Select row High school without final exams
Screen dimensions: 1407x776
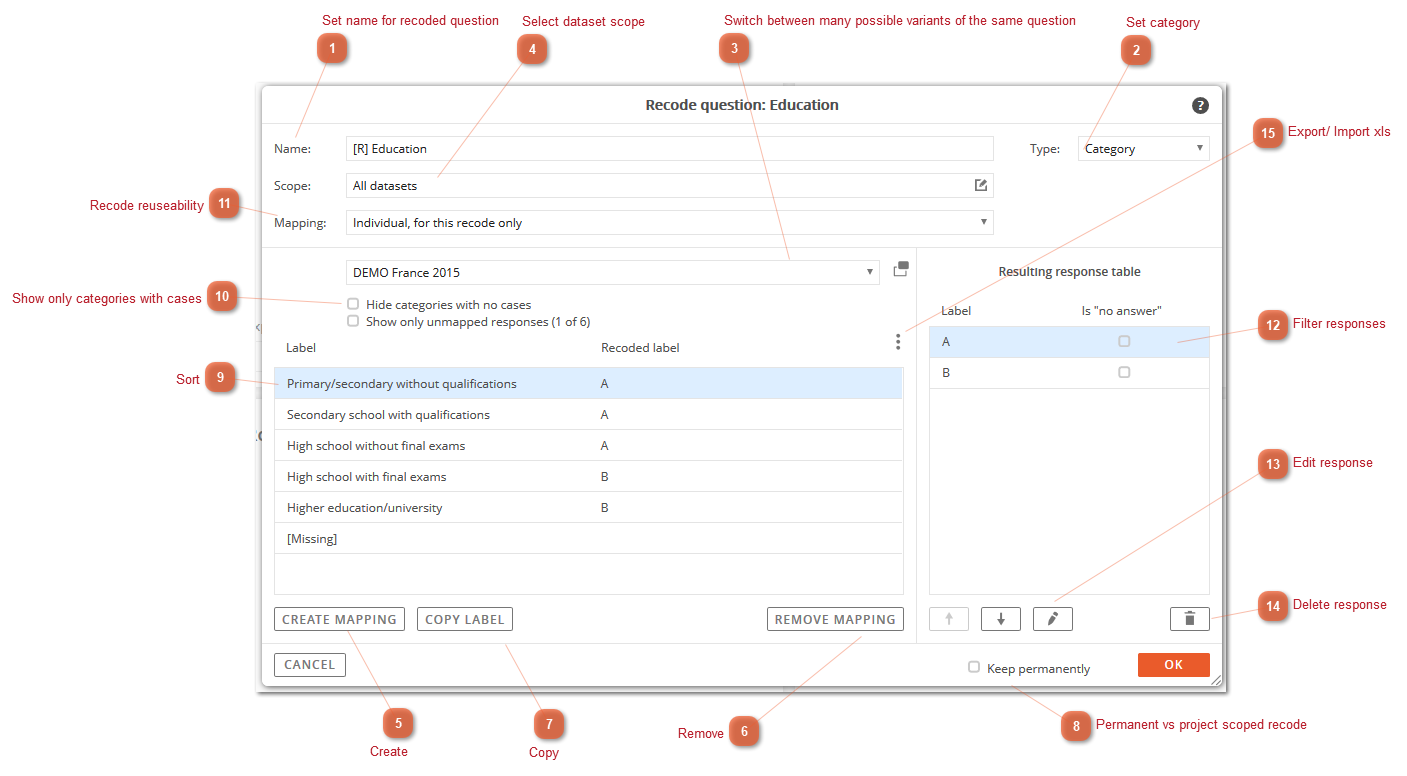589,446
